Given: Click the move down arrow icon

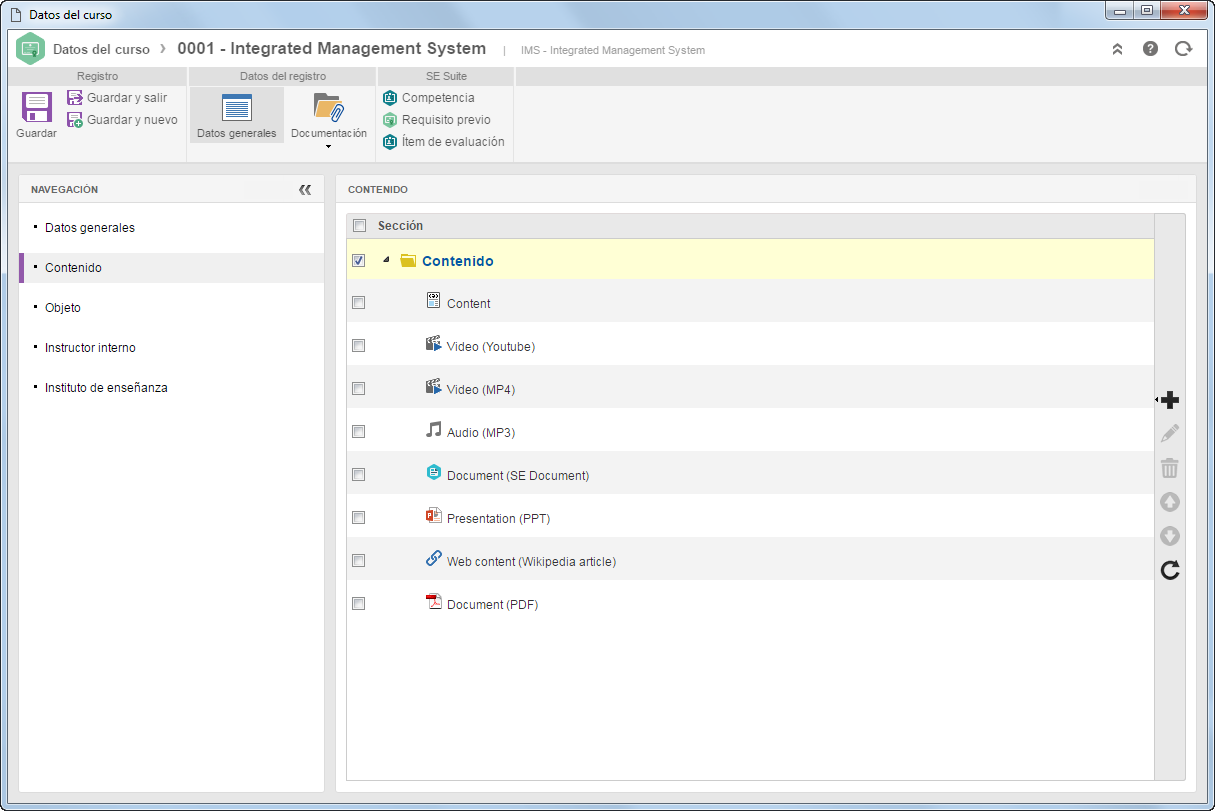Looking at the screenshot, I should tap(1170, 536).
